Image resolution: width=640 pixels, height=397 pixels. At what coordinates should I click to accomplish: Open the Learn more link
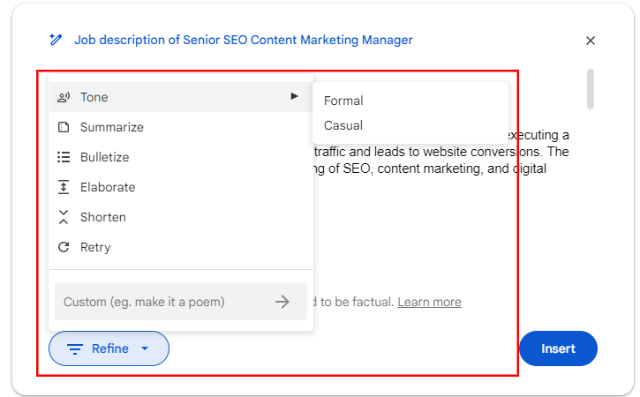(x=429, y=302)
